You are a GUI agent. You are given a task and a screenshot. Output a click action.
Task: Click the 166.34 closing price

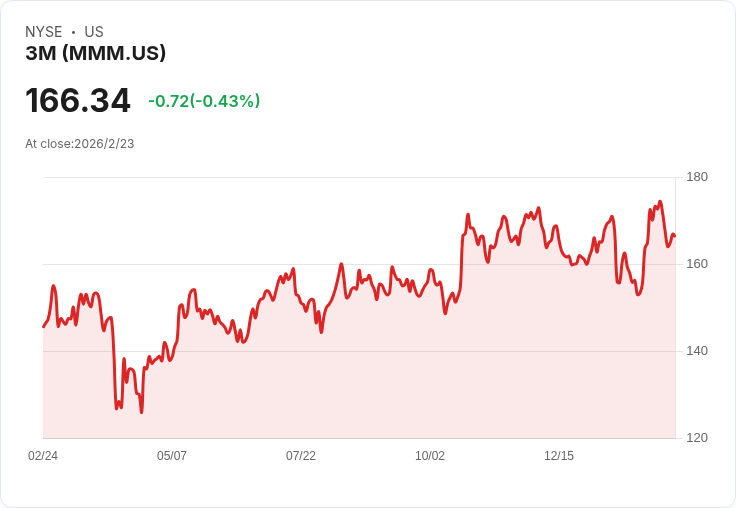coord(78,101)
